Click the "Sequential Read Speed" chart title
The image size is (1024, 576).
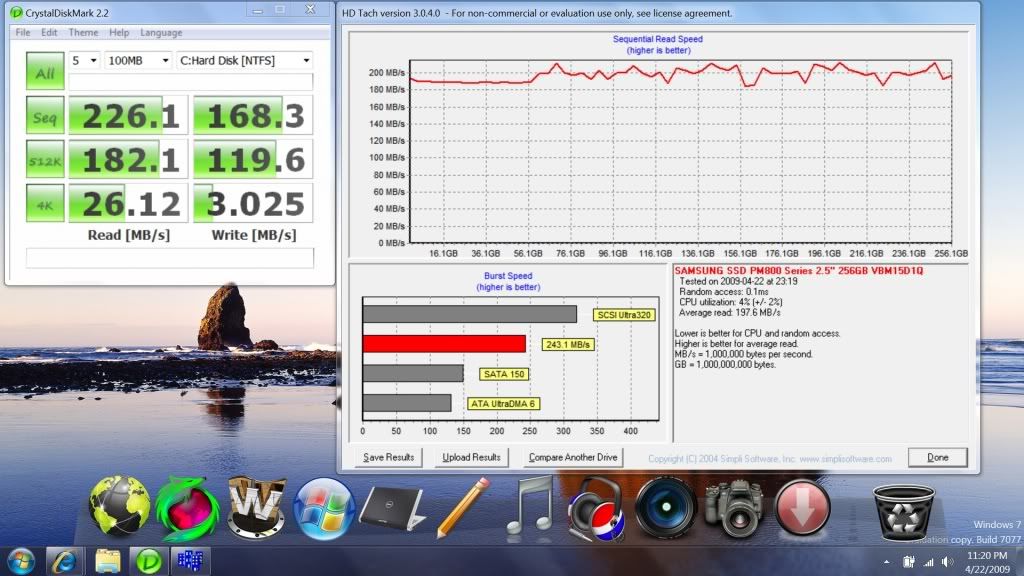pos(658,39)
